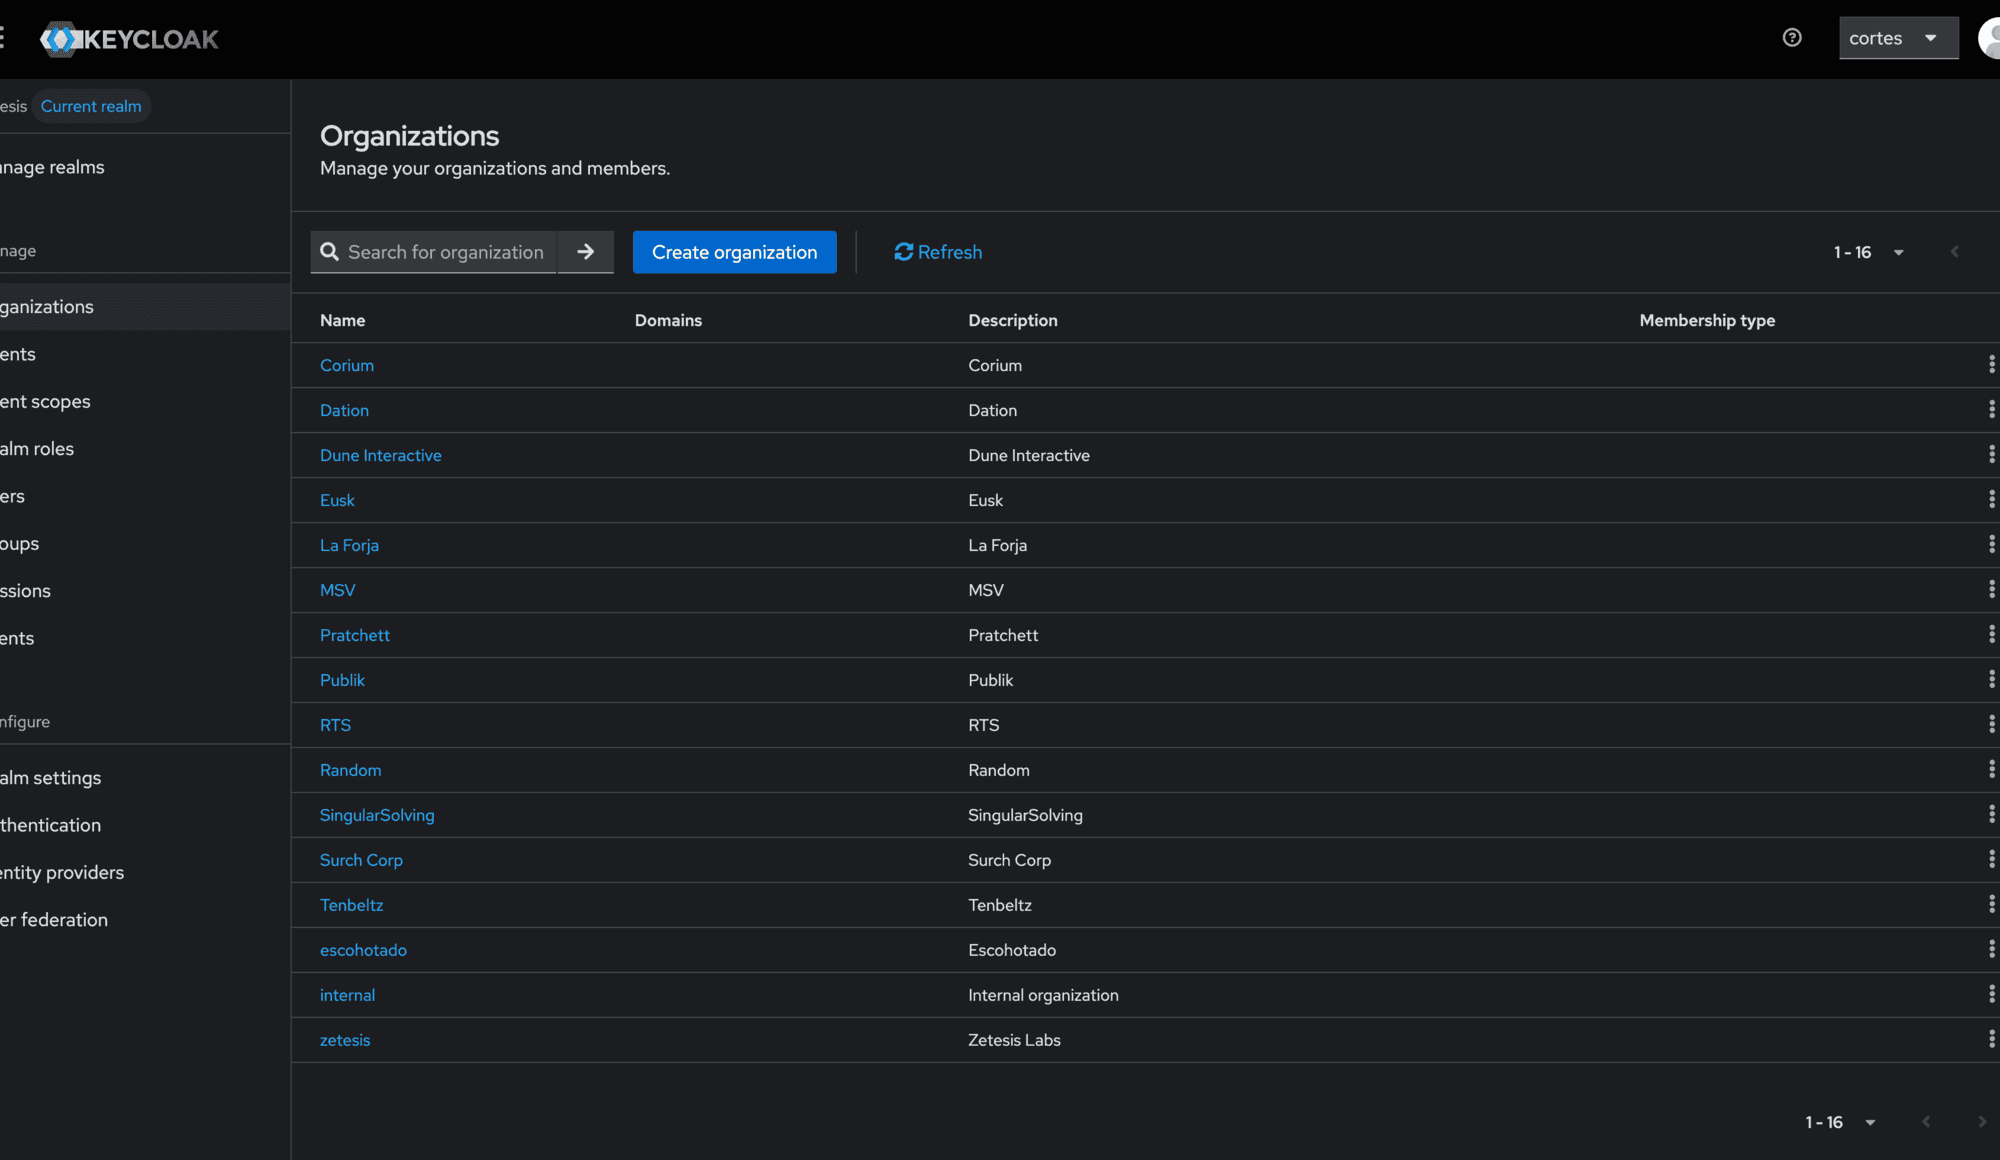This screenshot has height=1160, width=2000.
Task: Click the Name column header
Action: [x=343, y=320]
